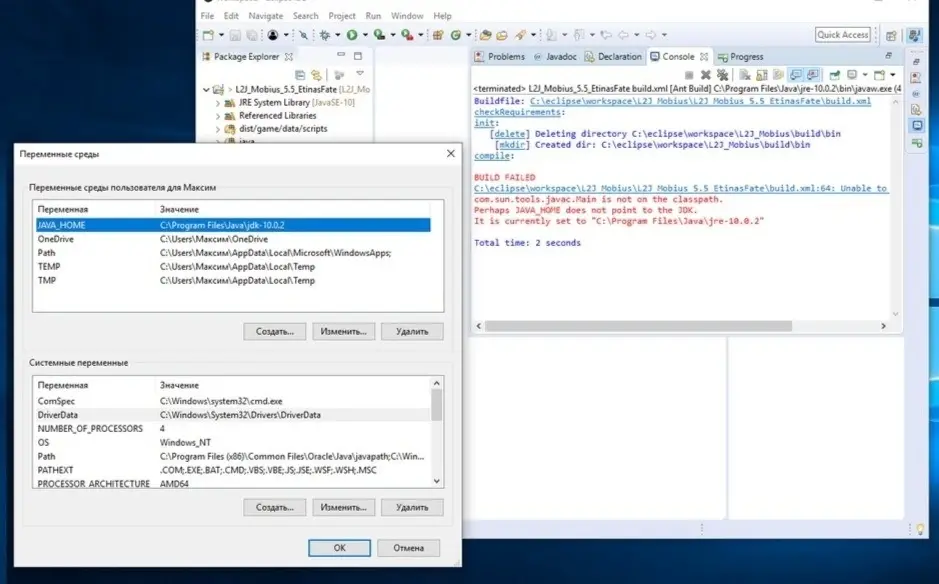
Task: Start the Debug launch (bug icon)
Action: (325, 35)
